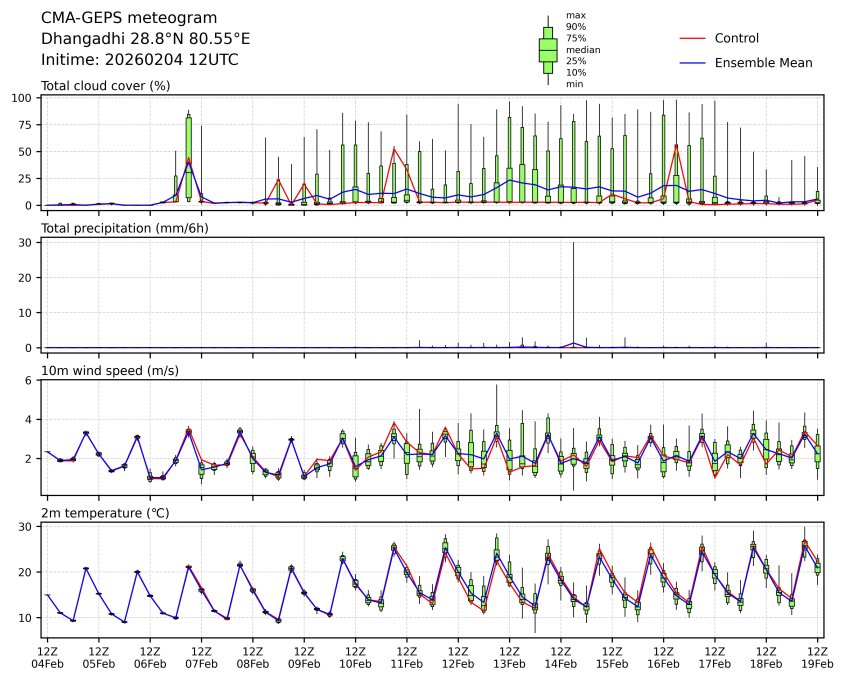
Task: Click the red Control legend line
Action: [x=693, y=38]
